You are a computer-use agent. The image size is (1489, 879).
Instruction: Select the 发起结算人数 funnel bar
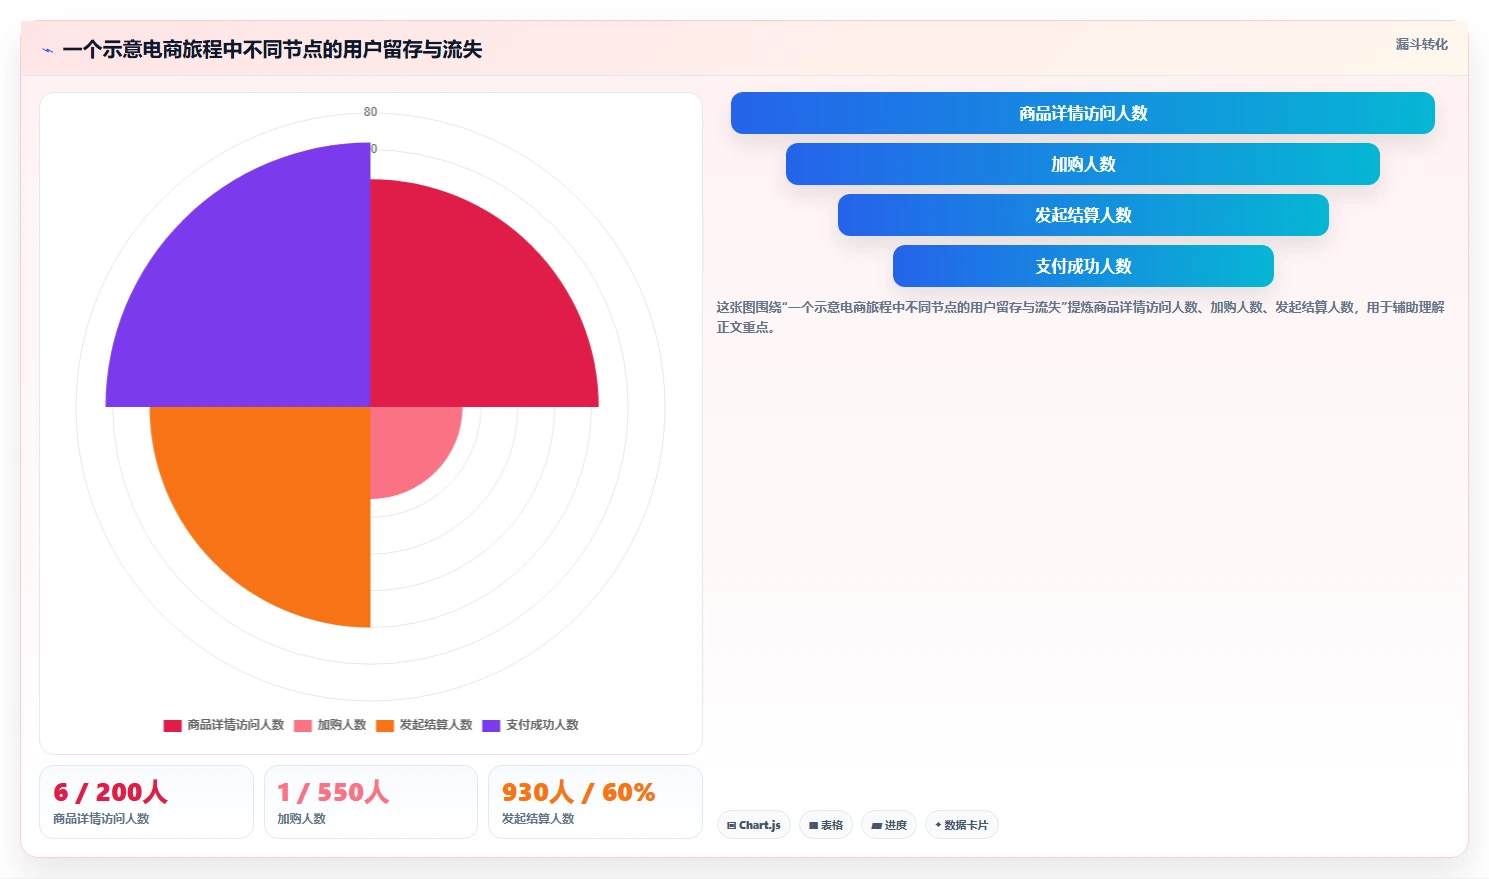(1083, 215)
